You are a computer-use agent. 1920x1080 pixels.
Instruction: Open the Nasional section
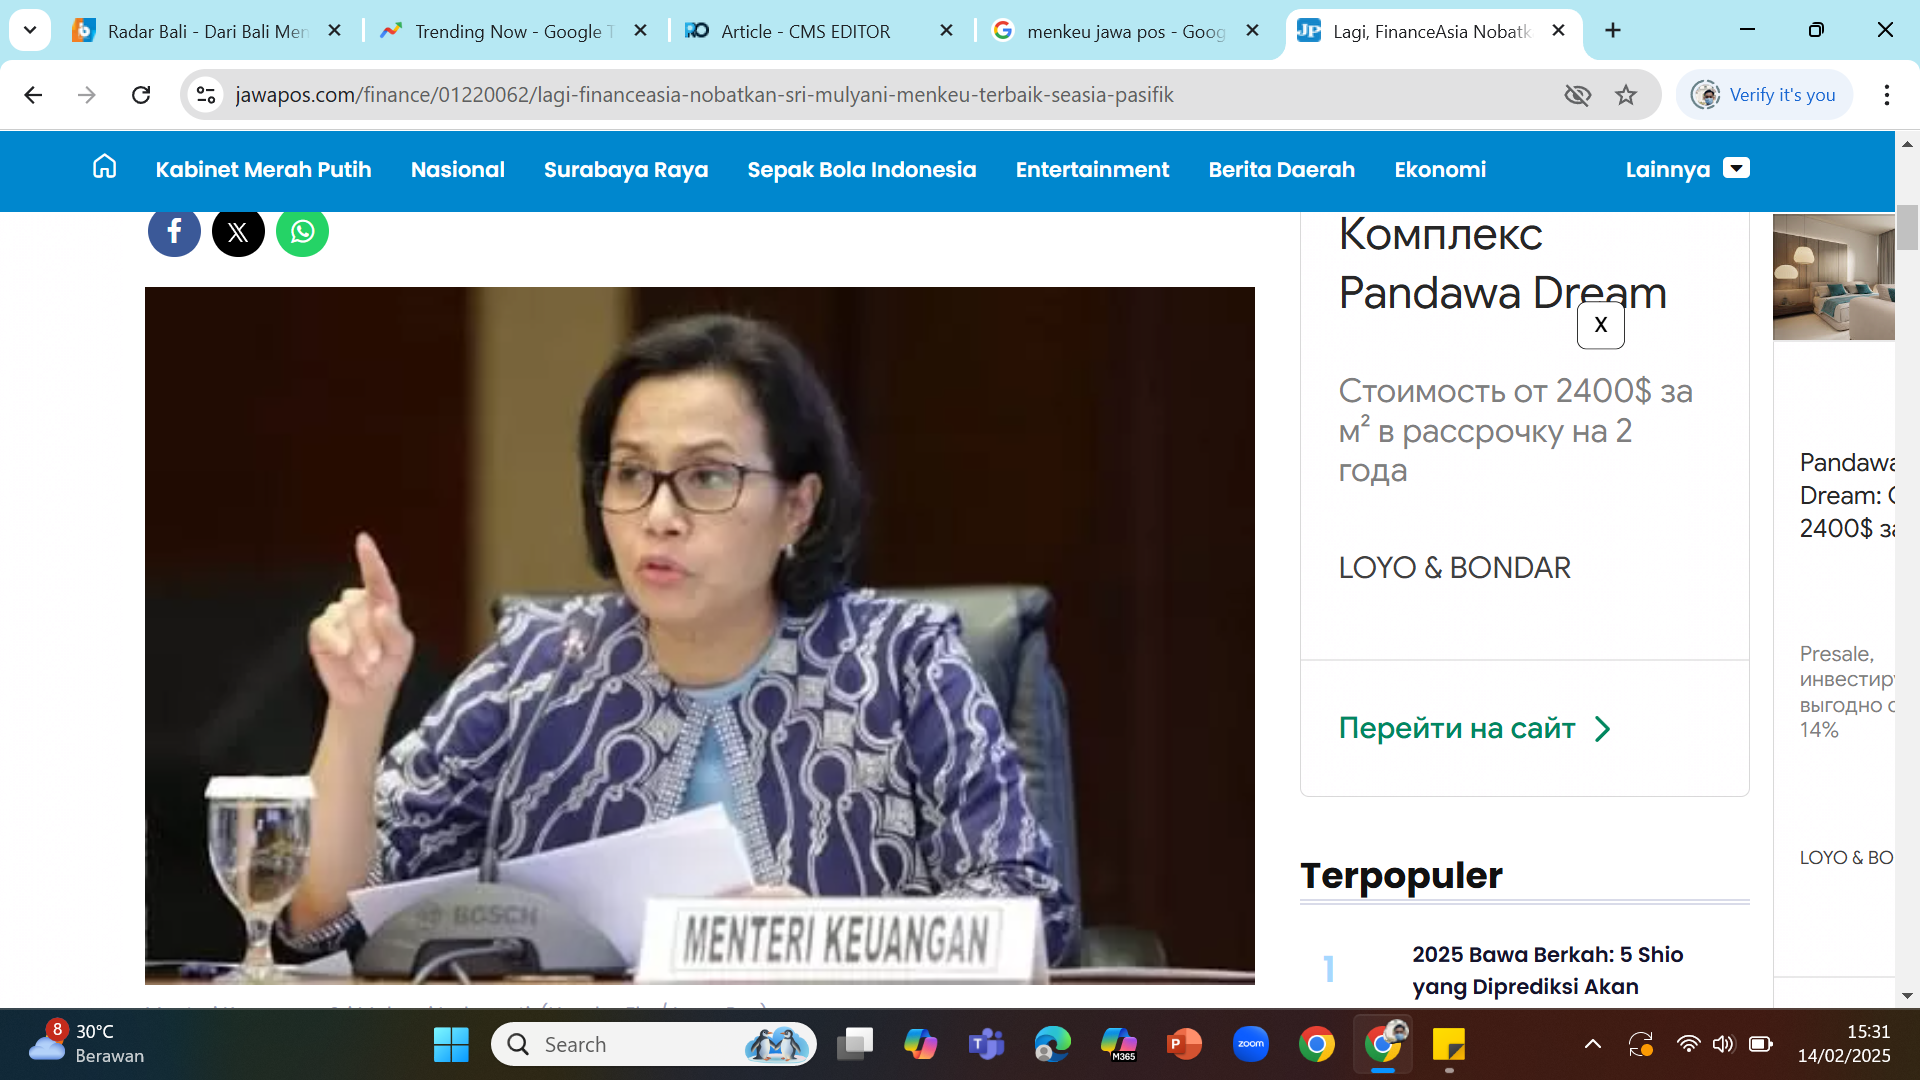tap(458, 169)
